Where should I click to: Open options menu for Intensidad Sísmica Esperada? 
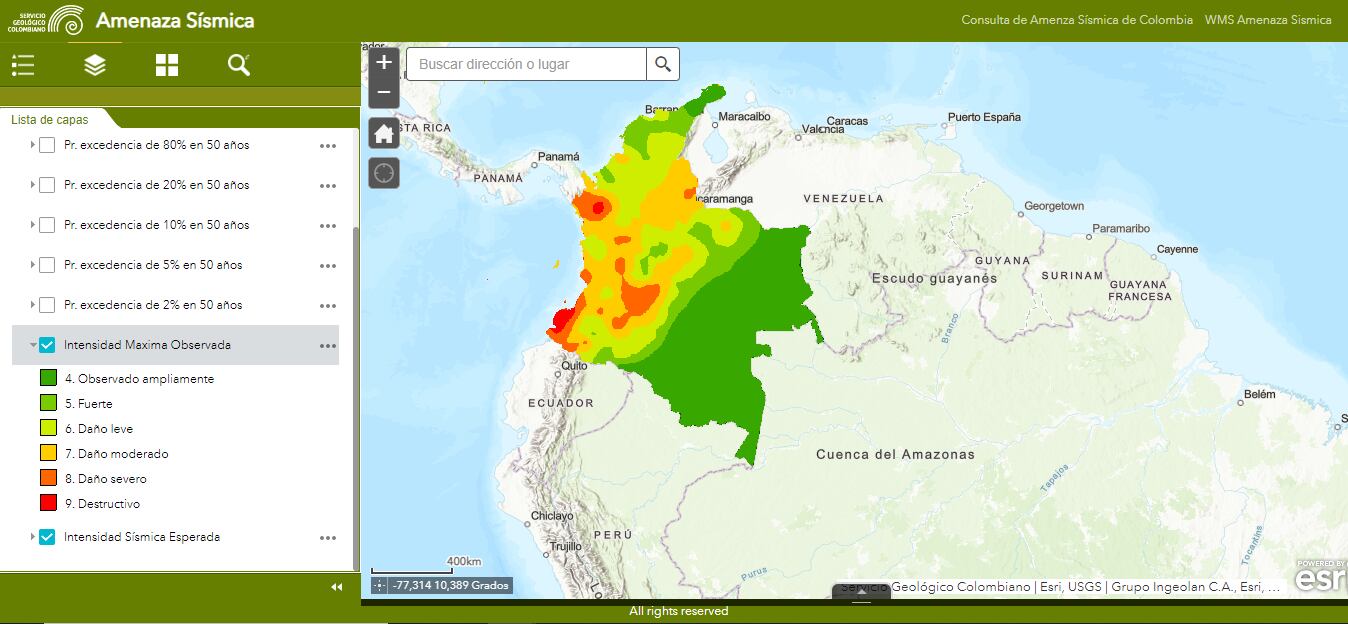coord(327,537)
